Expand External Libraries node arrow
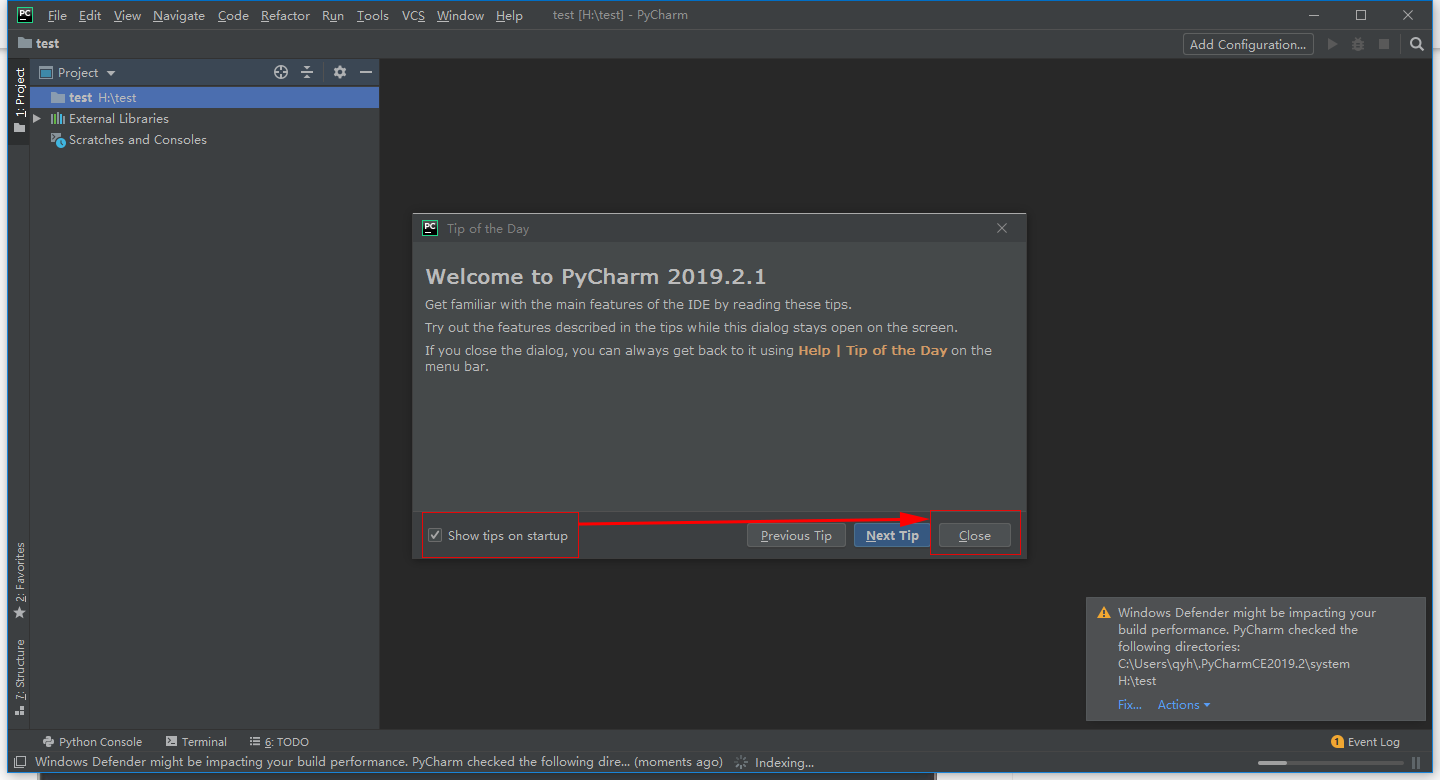 (x=37, y=118)
